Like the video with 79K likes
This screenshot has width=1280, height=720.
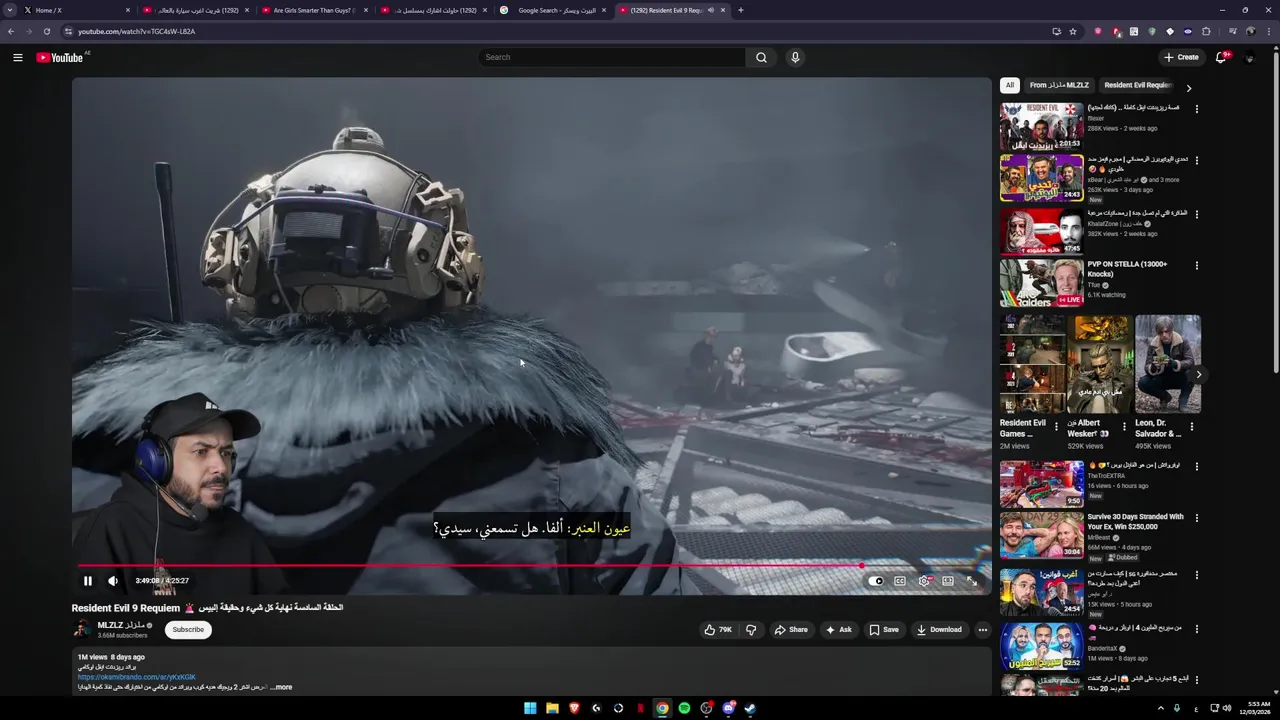pos(718,630)
